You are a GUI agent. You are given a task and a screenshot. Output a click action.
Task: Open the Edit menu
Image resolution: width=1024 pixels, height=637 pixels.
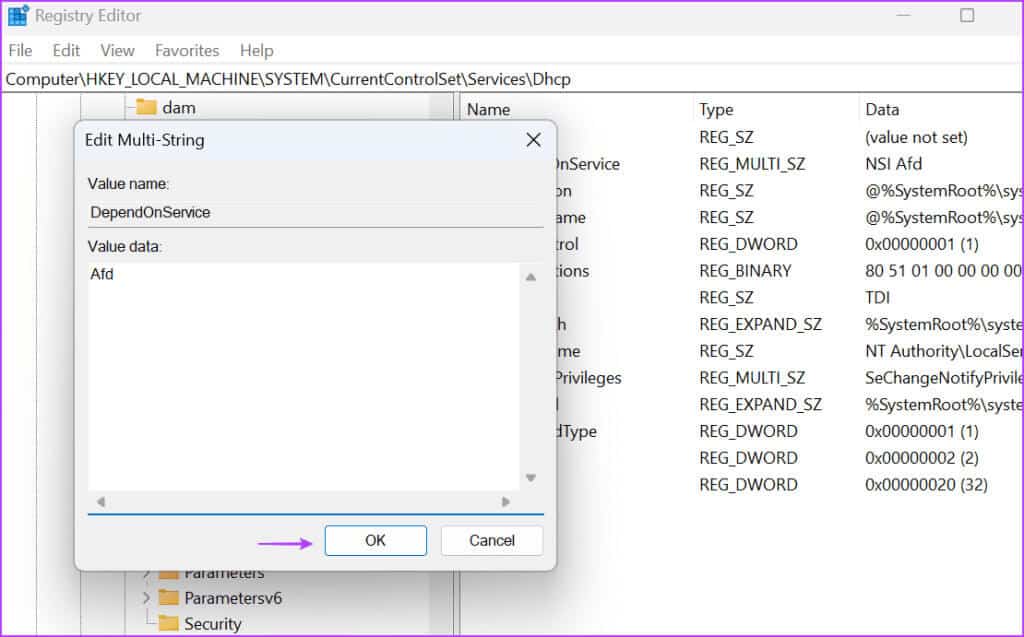pos(66,50)
